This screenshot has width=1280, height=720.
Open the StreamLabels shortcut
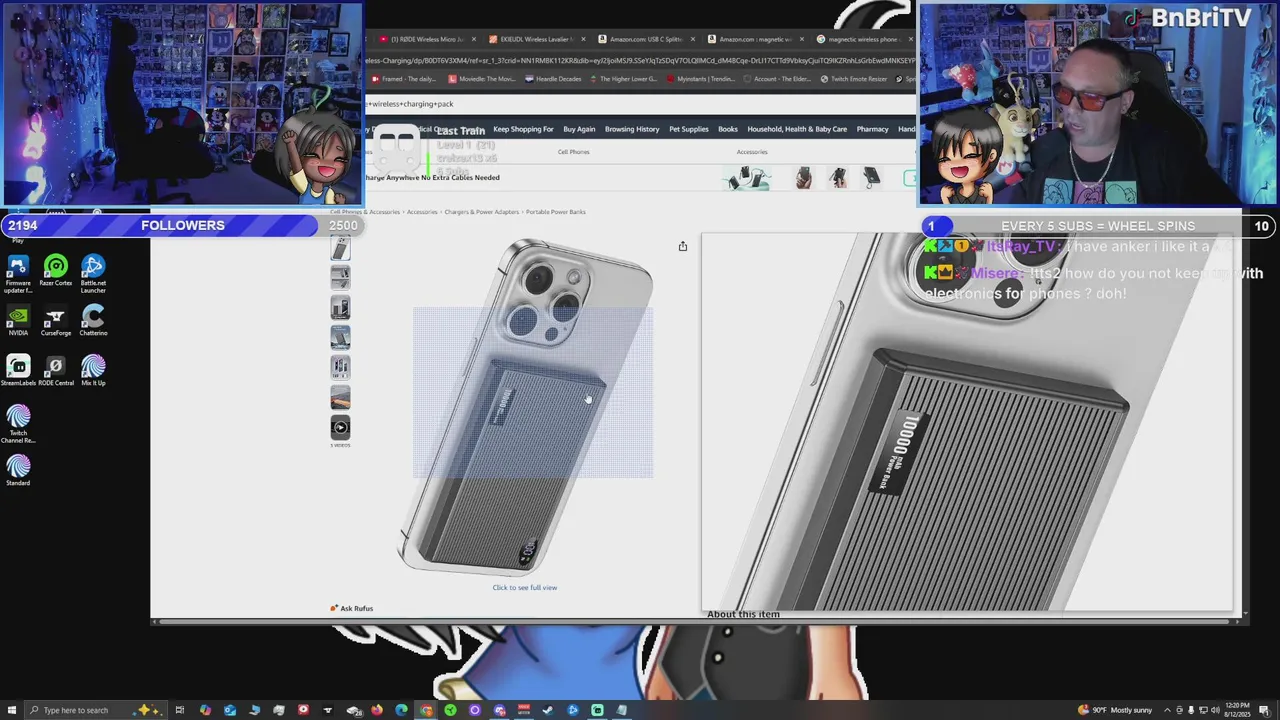coord(17,371)
